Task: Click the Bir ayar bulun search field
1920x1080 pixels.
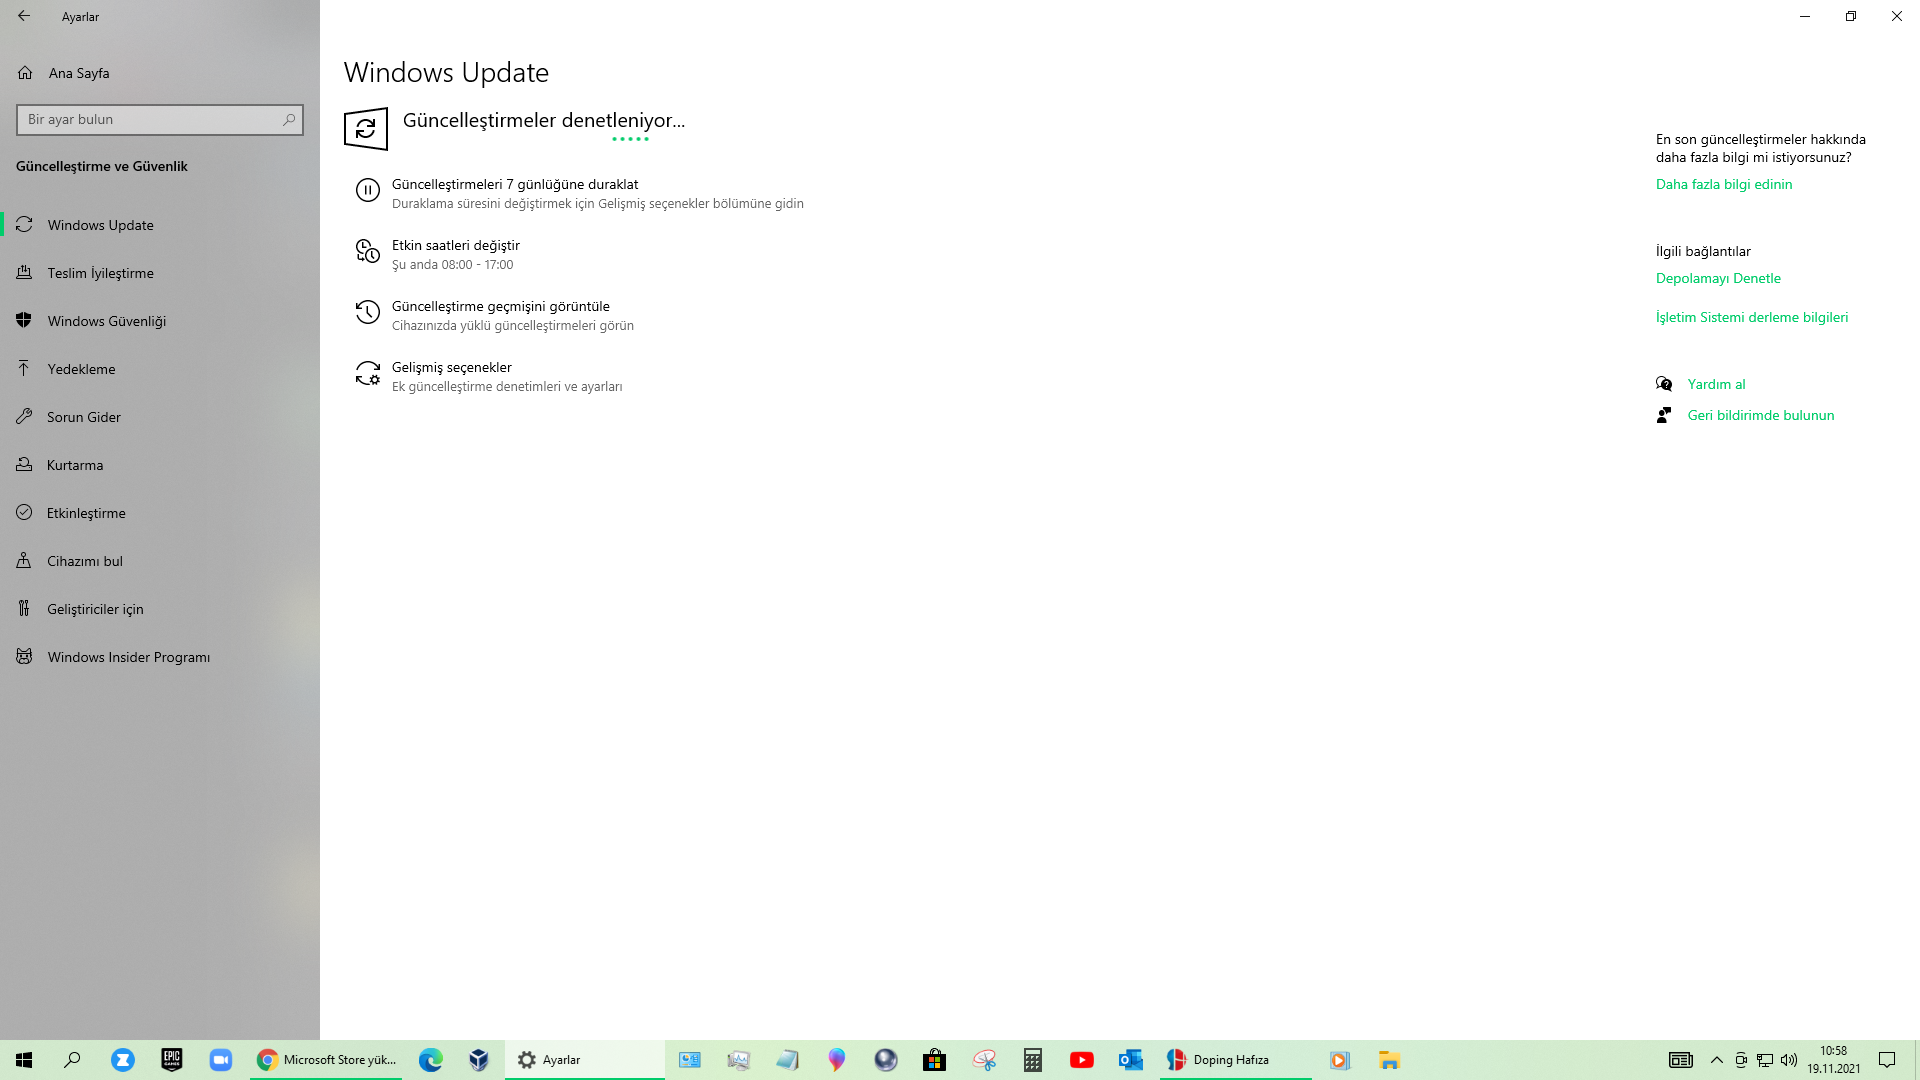Action: tap(150, 120)
